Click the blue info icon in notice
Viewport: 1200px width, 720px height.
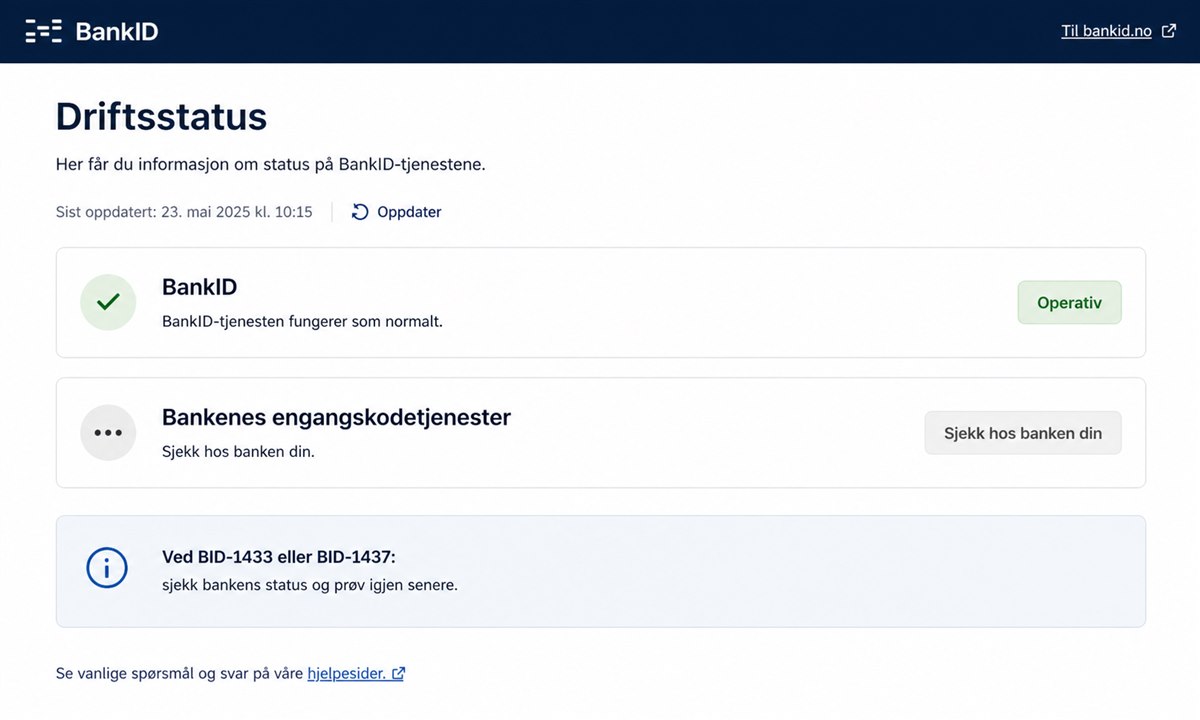click(107, 568)
